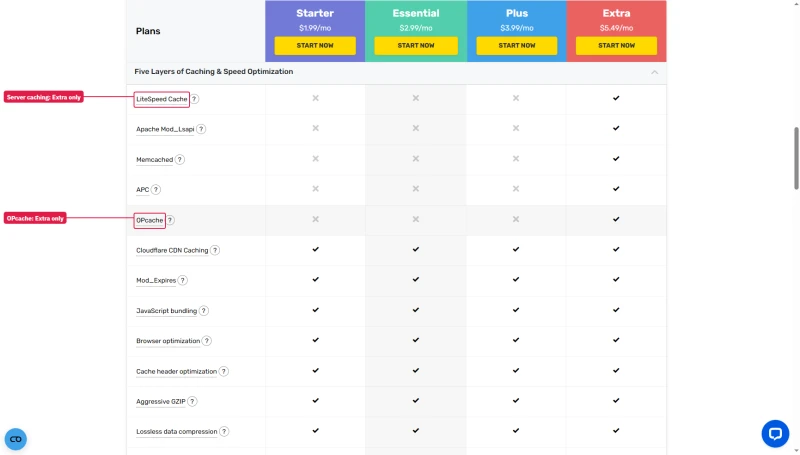Click the Plus checkmark in Aggressive GZIP row
This screenshot has width=800, height=455.
tap(516, 400)
